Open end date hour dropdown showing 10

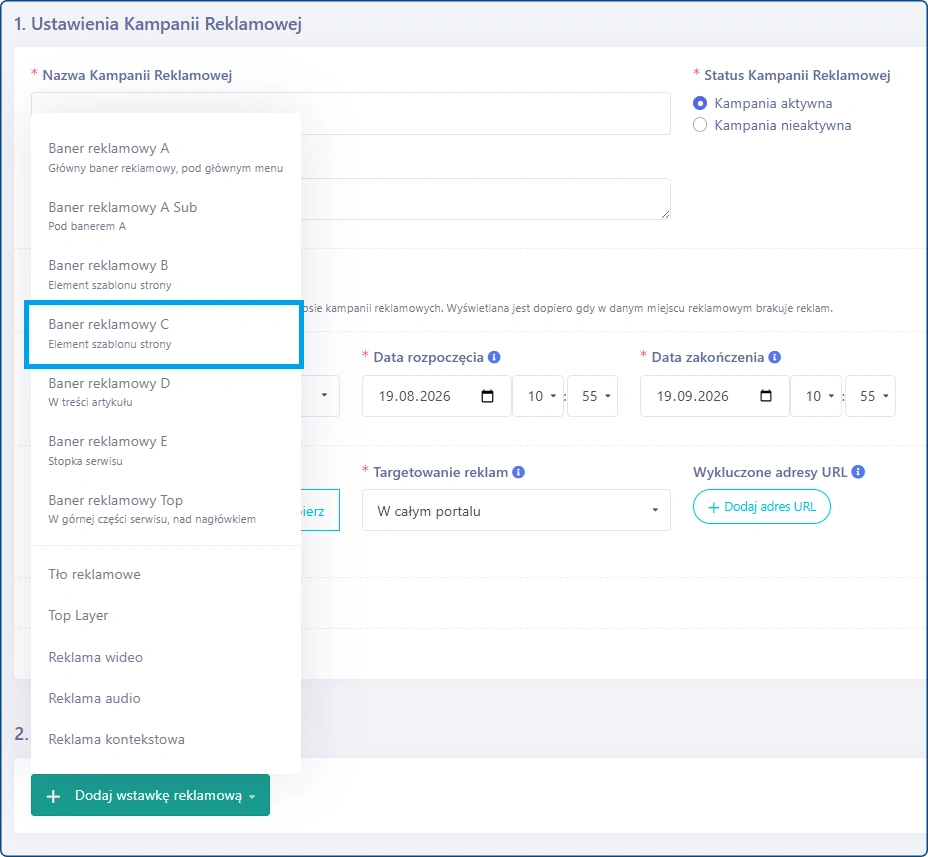816,396
